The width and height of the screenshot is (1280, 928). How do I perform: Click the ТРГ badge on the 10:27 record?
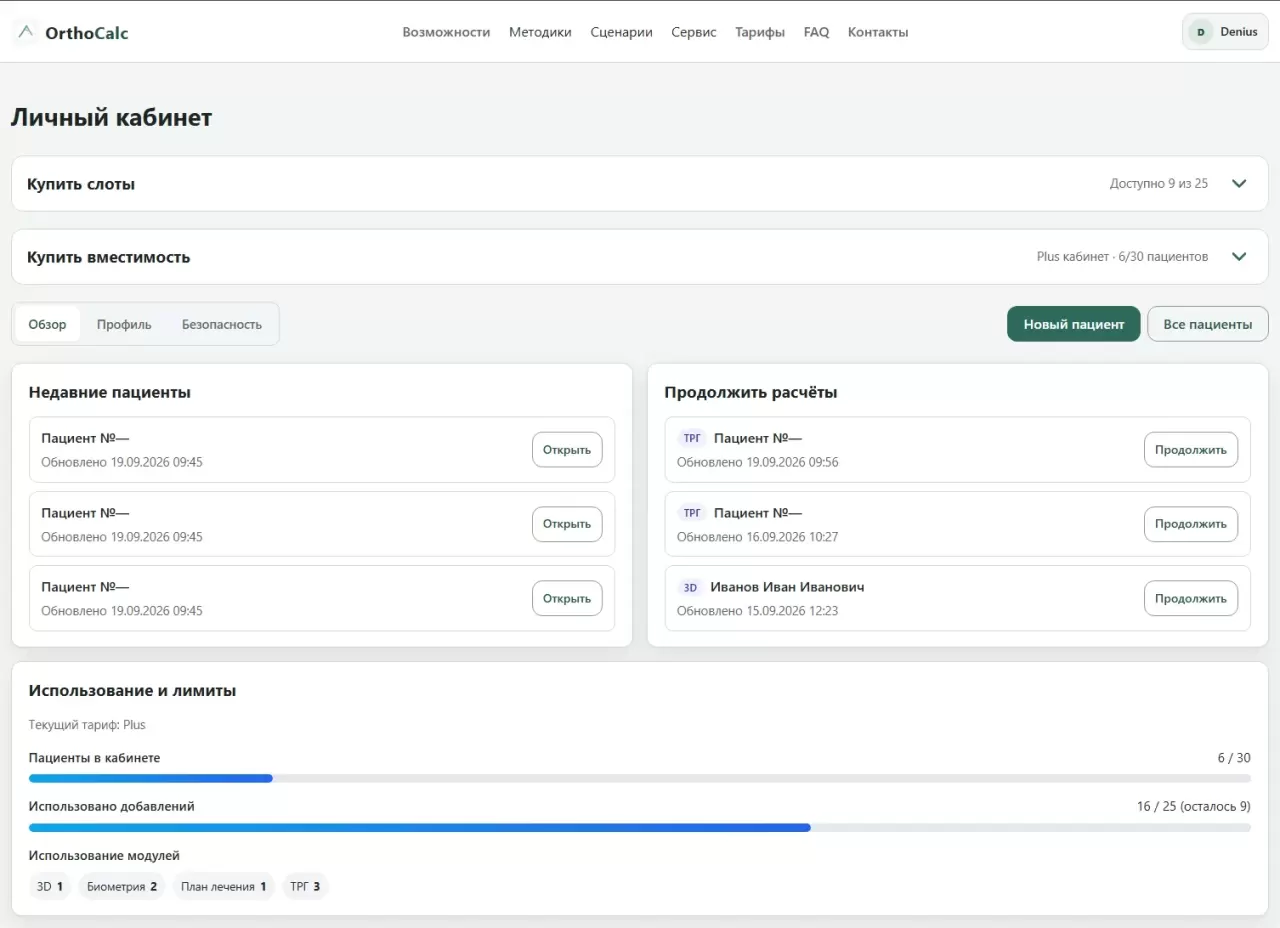tap(692, 512)
